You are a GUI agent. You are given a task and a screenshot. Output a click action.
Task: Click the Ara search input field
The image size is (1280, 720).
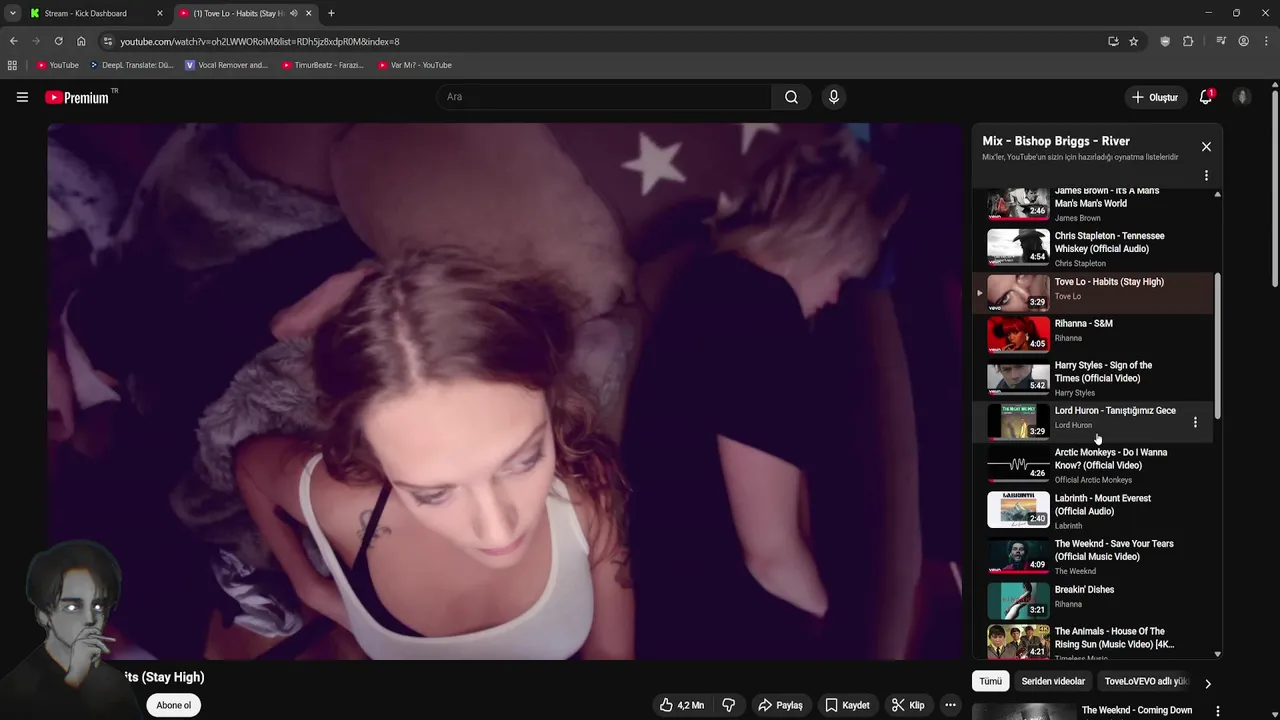point(603,97)
